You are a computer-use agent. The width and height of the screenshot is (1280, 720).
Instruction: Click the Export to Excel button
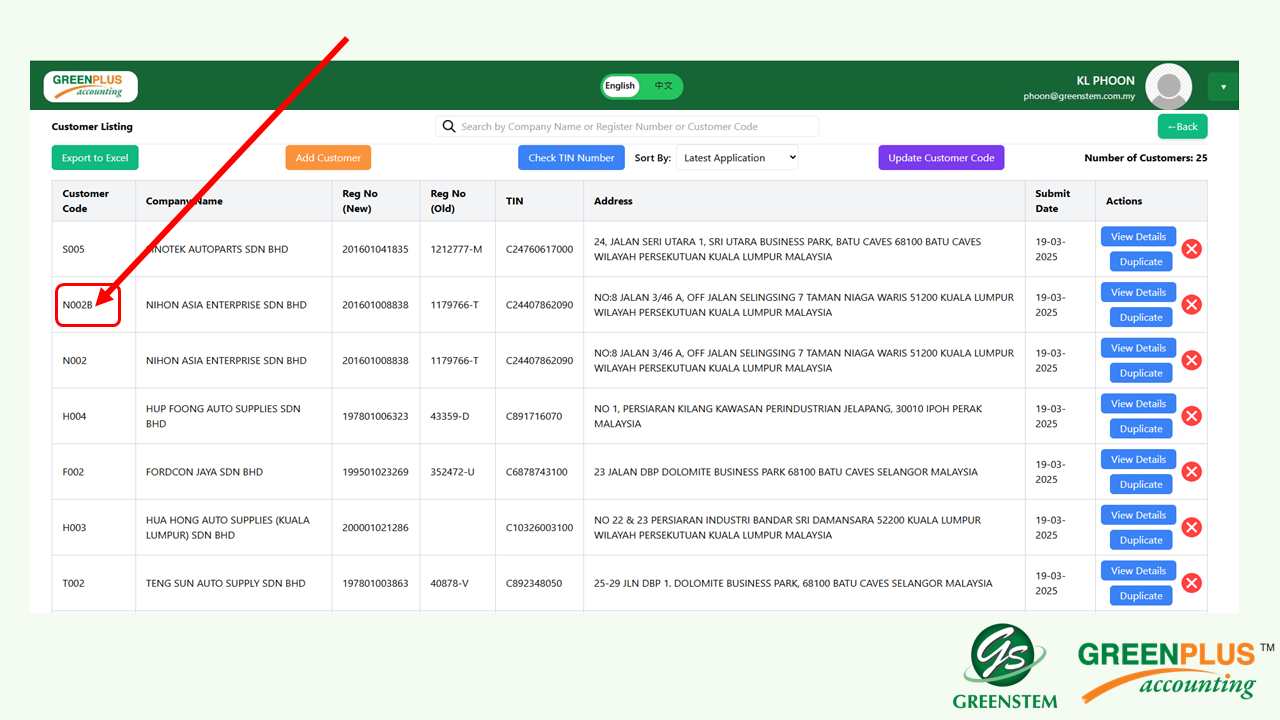[x=95, y=158]
